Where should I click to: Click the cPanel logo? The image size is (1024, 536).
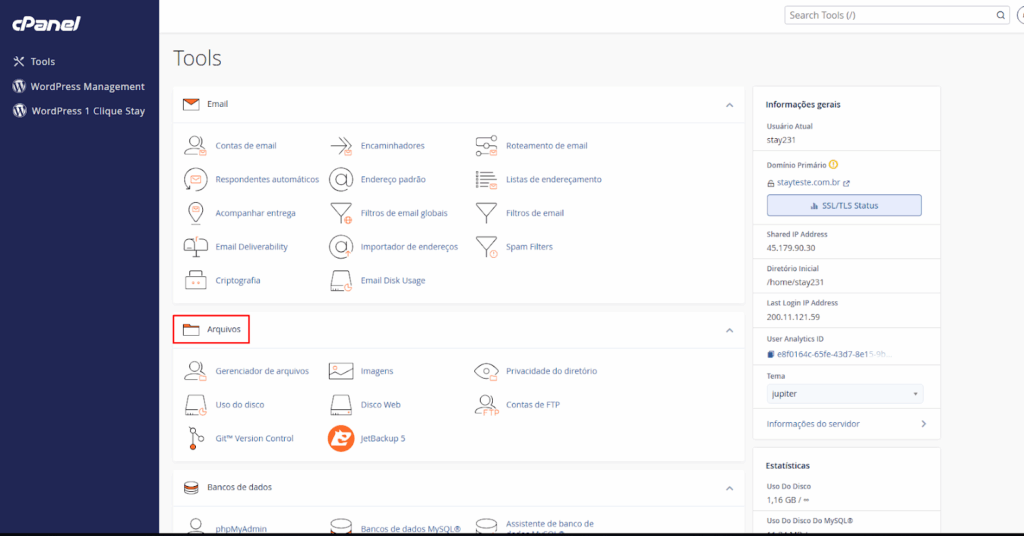pyautogui.click(x=46, y=24)
